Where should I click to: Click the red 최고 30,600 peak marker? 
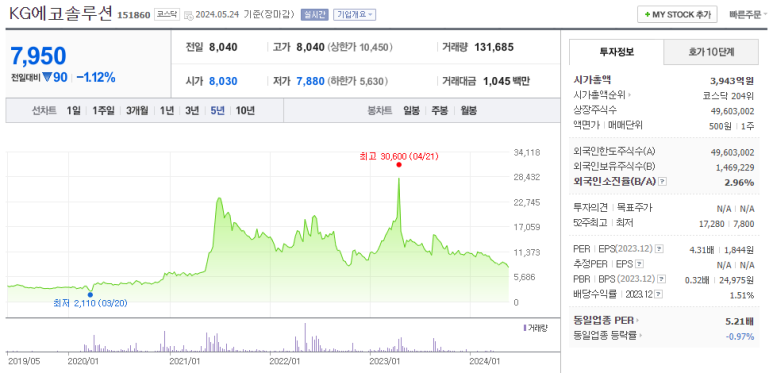pyautogui.click(x=399, y=165)
